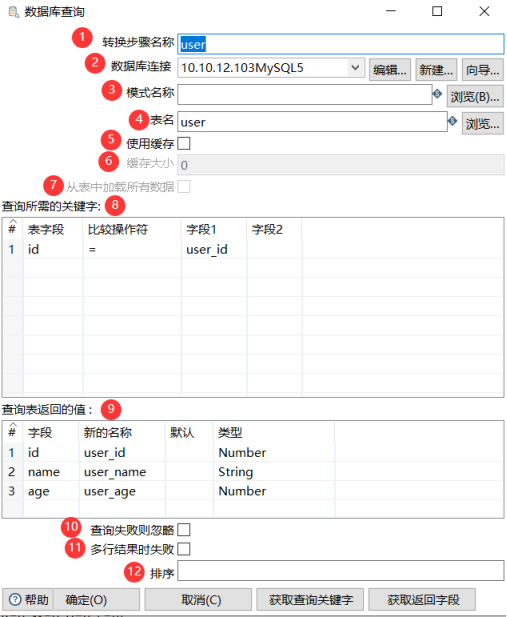507x617 pixels.
Task: Click the variable icon beside 模式名称 field
Action: 437,94
